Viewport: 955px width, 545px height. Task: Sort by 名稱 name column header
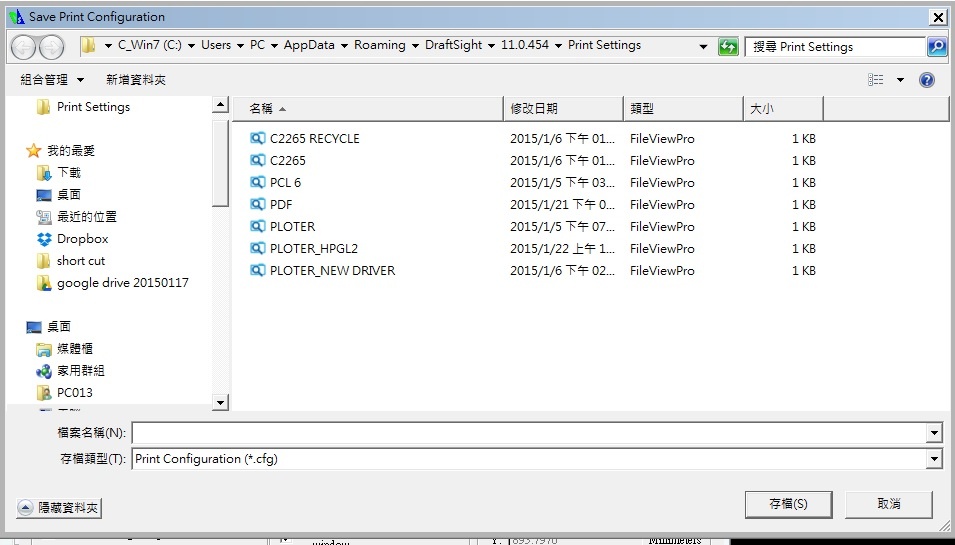368,108
